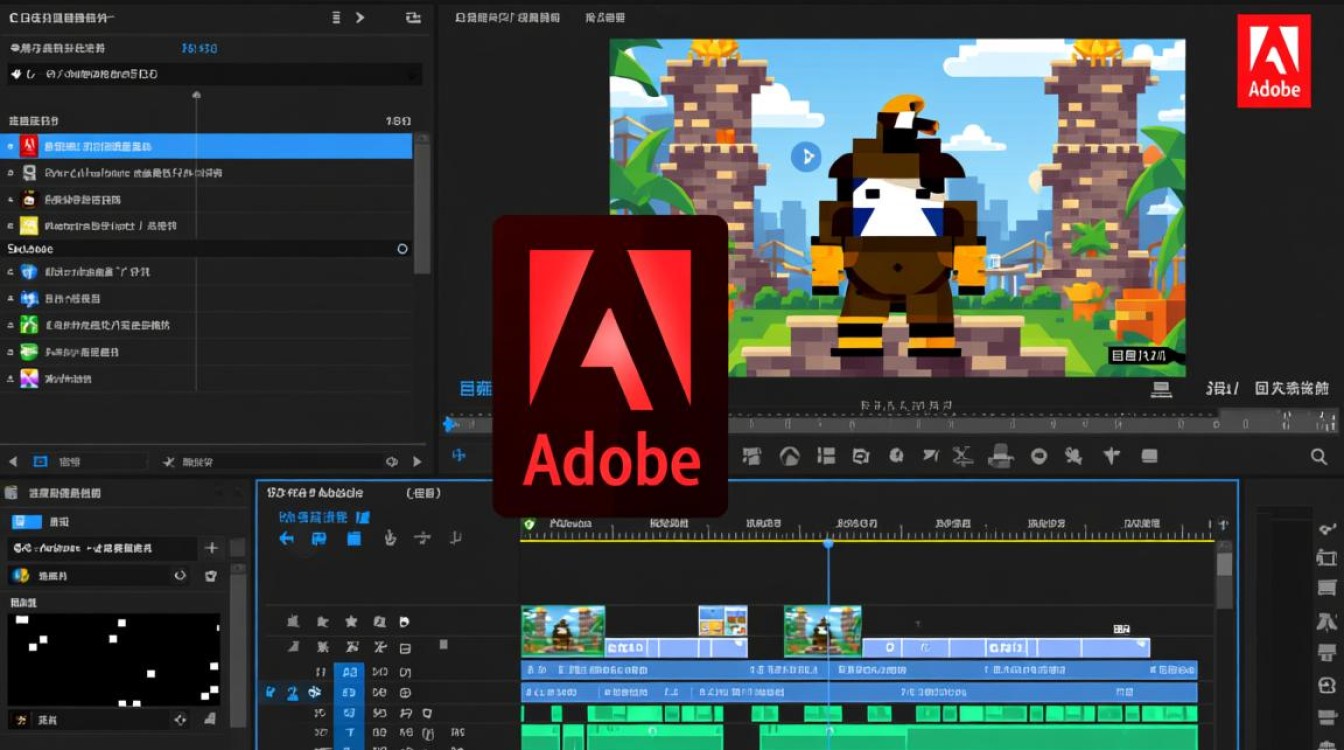The width and height of the screenshot is (1344, 750).
Task: Click the blue play button on the preview video
Action: [806, 156]
